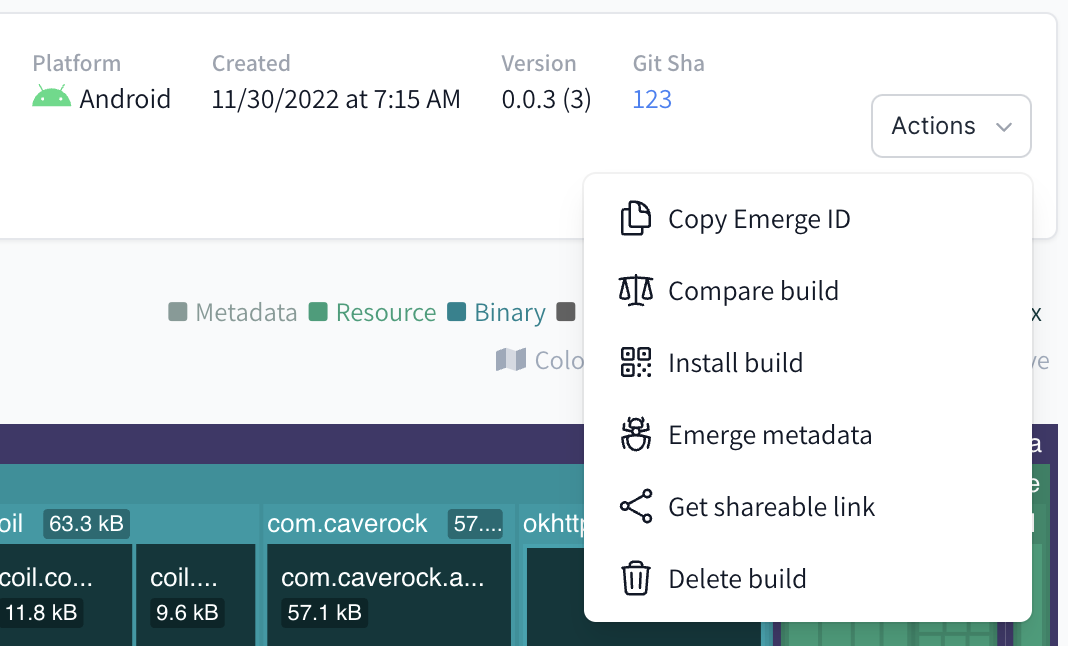1068x646 pixels.
Task: Click the dark gray legend color swatch
Action: coord(567,311)
